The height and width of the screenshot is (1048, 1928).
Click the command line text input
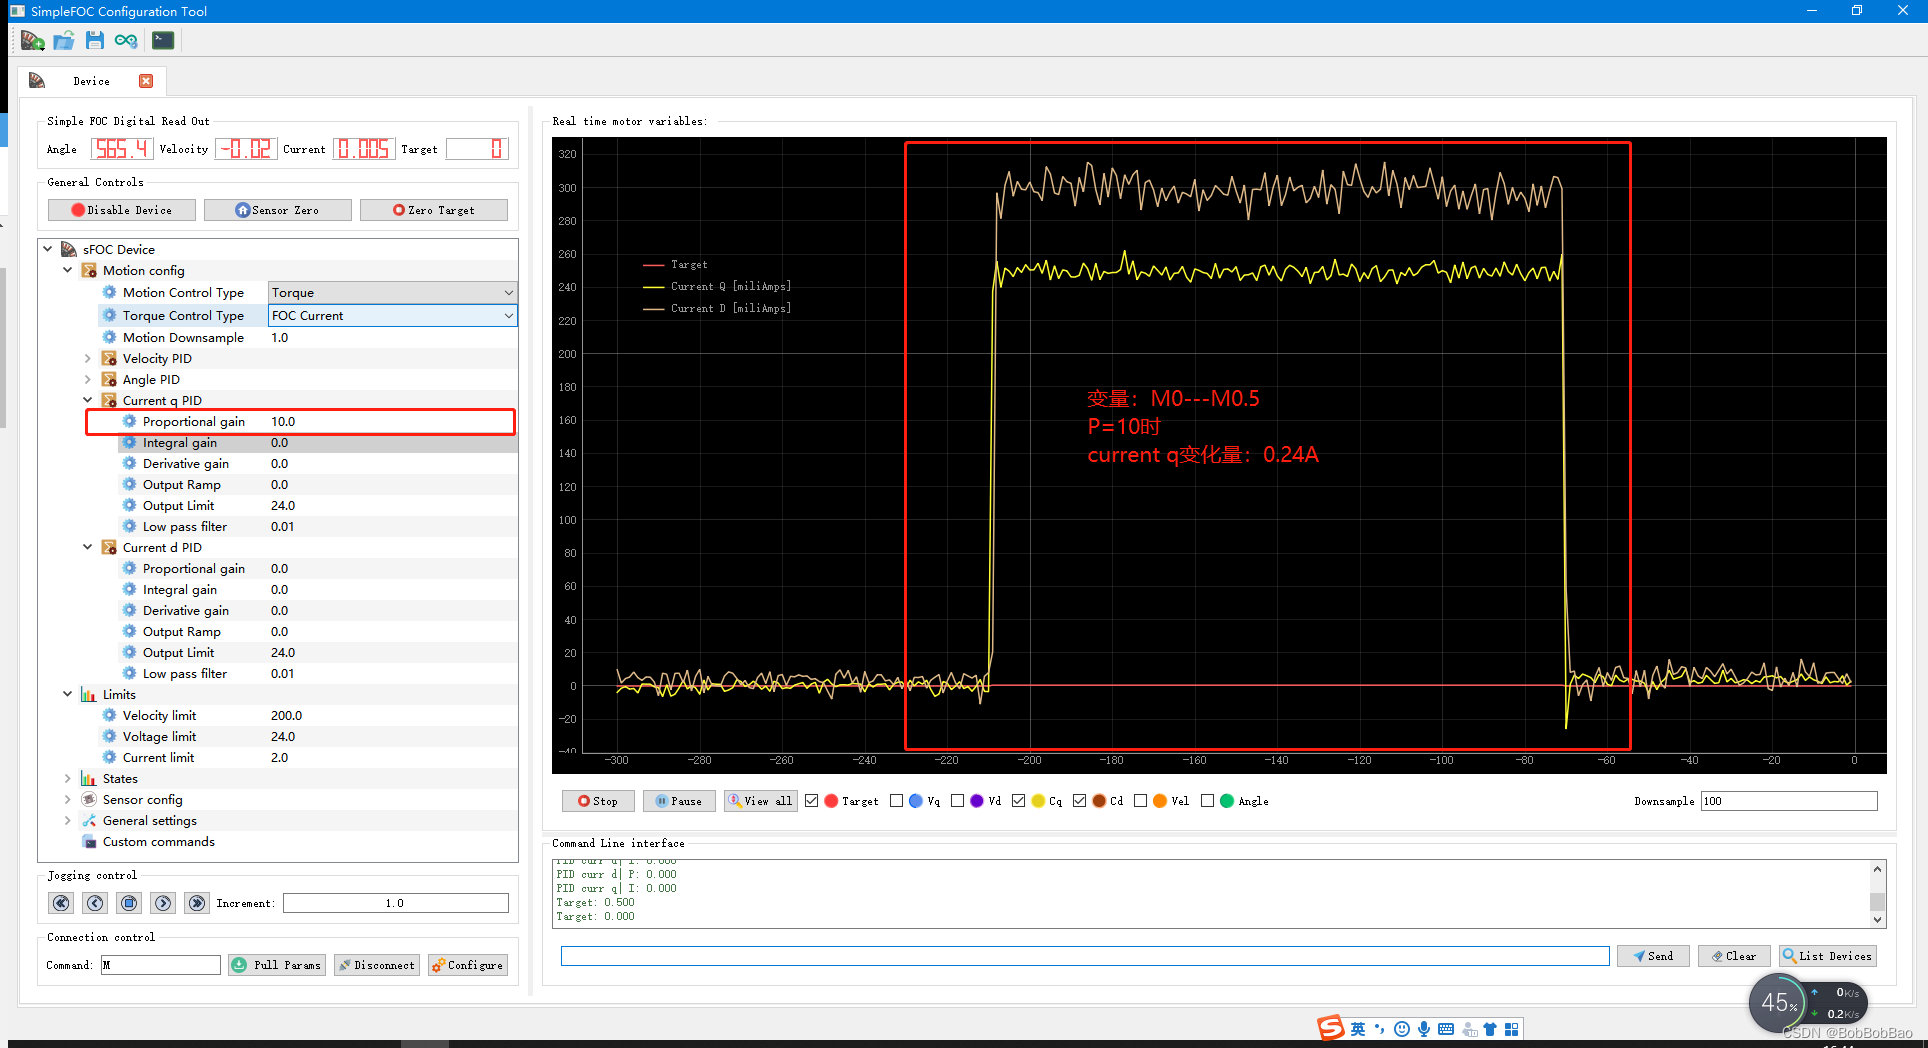(x=1085, y=956)
